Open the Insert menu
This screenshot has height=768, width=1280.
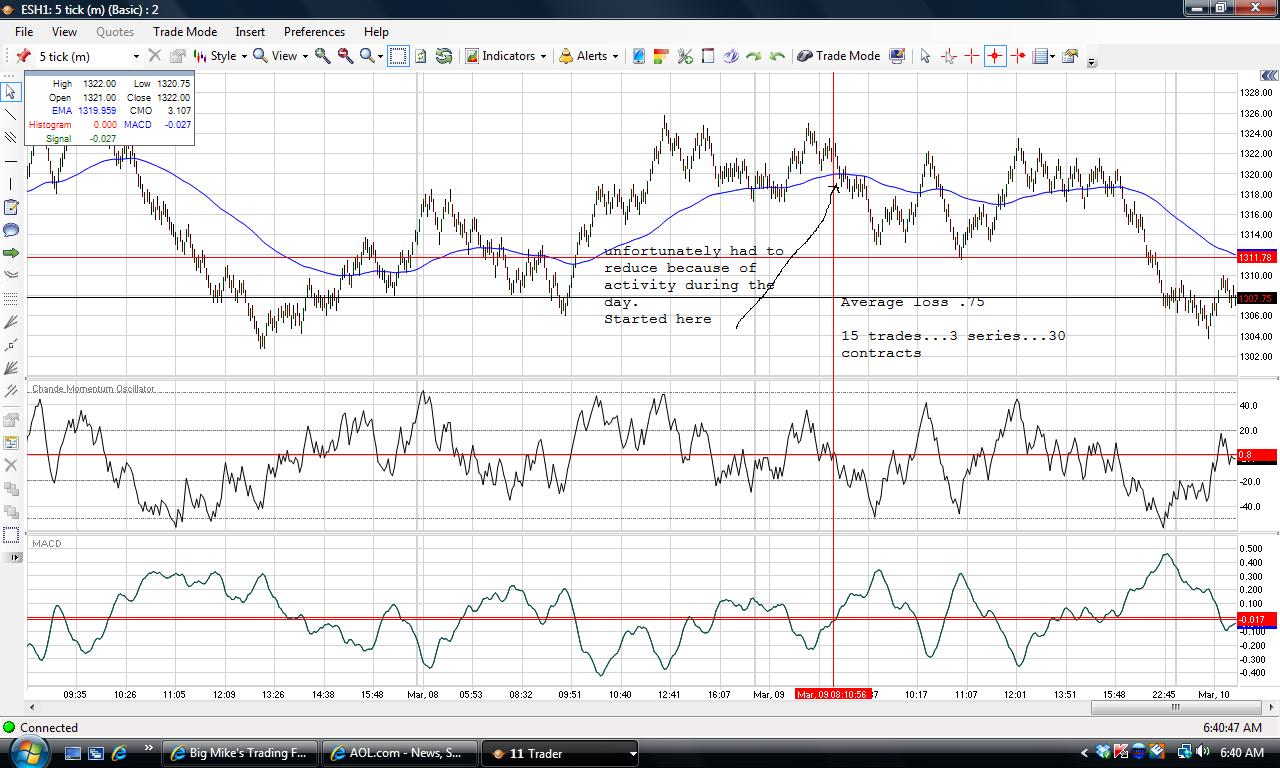point(250,32)
